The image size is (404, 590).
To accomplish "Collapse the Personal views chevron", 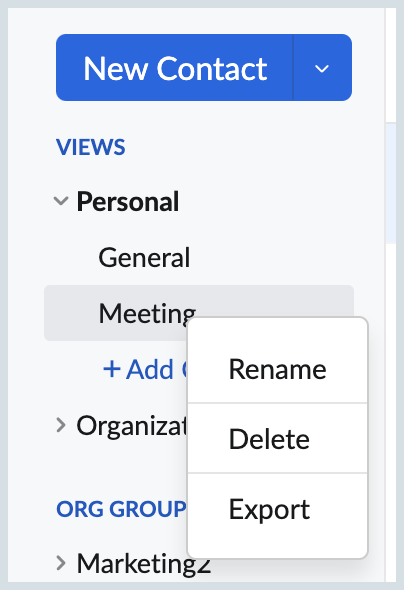I will click(x=61, y=201).
